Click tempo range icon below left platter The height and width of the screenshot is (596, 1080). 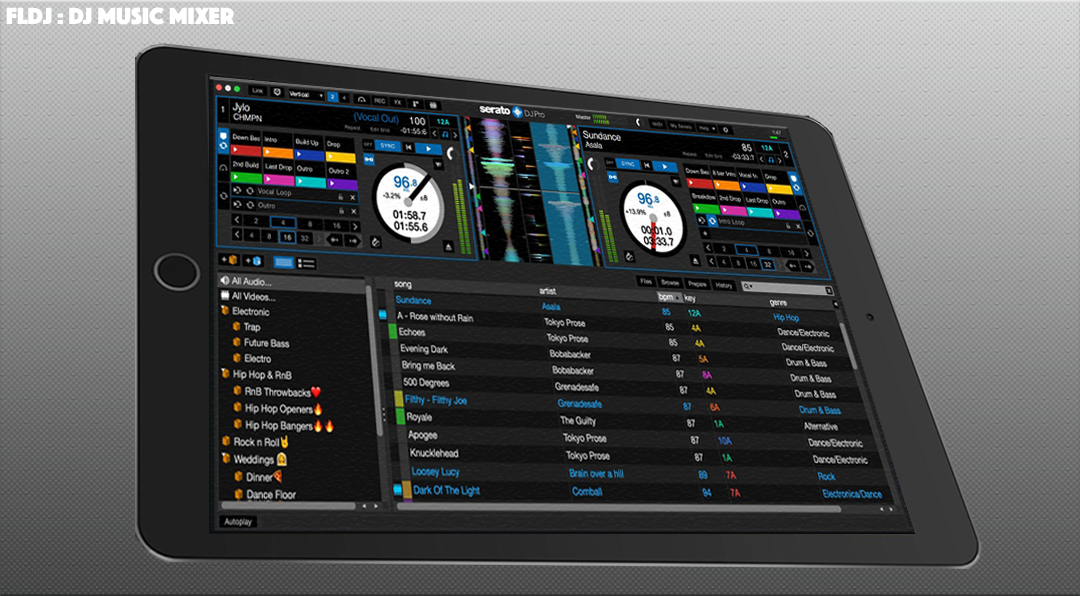tap(376, 241)
